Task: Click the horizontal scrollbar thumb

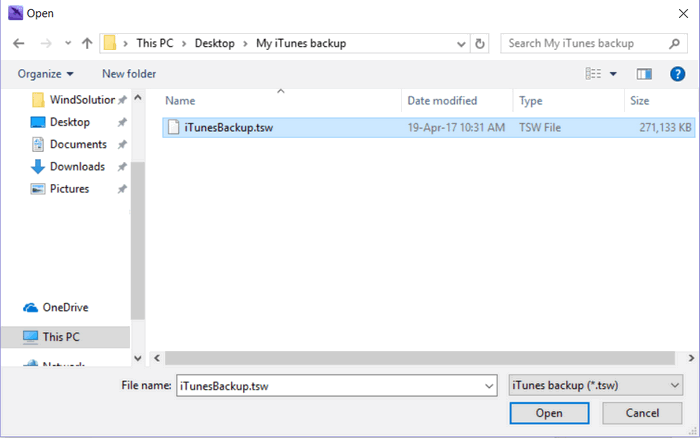Action: [420, 358]
